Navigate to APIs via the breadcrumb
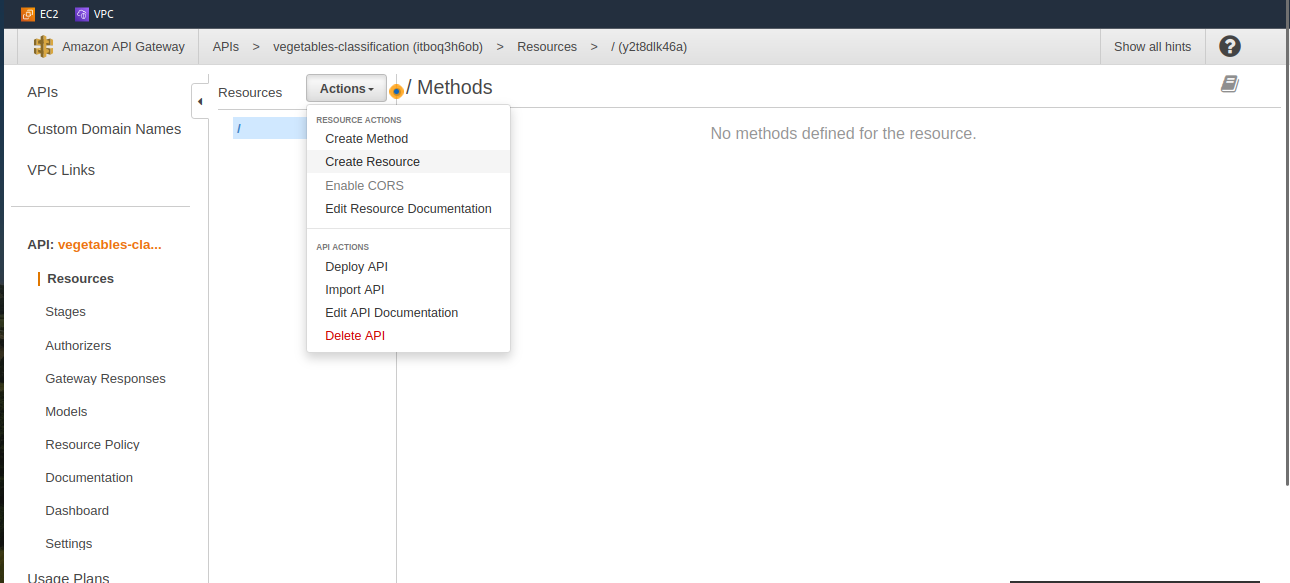Screen dimensions: 1290x583 (226, 46)
